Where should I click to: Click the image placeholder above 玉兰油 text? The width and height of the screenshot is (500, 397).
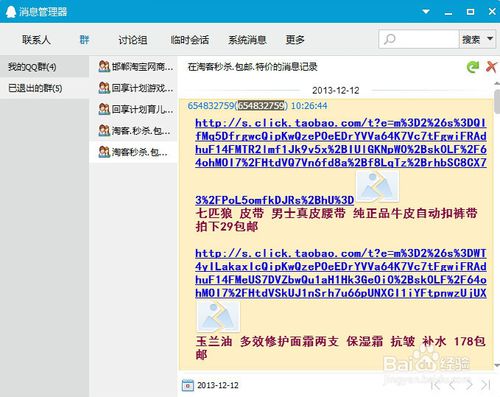(x=218, y=317)
